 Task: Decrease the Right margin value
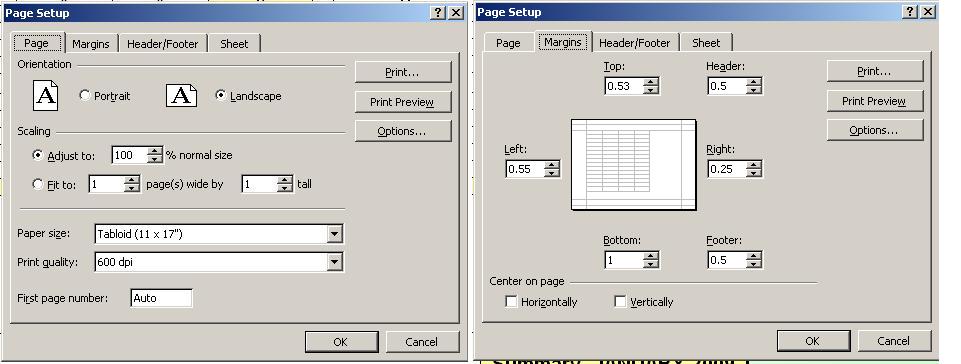pyautogui.click(x=754, y=173)
